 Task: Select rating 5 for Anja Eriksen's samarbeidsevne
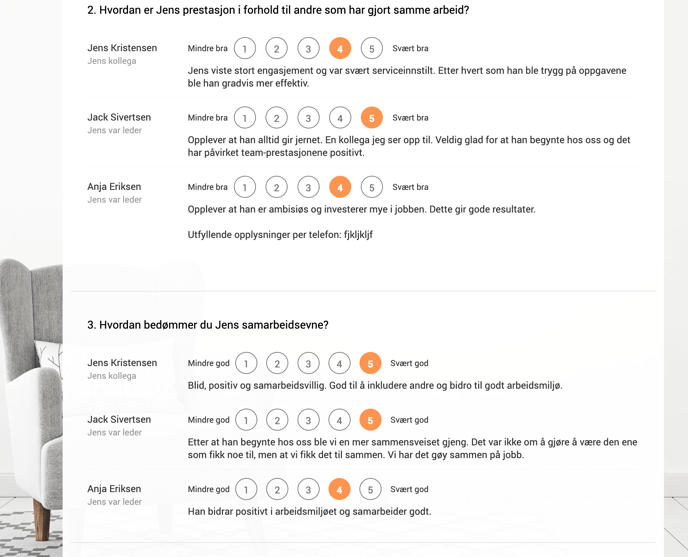point(370,489)
